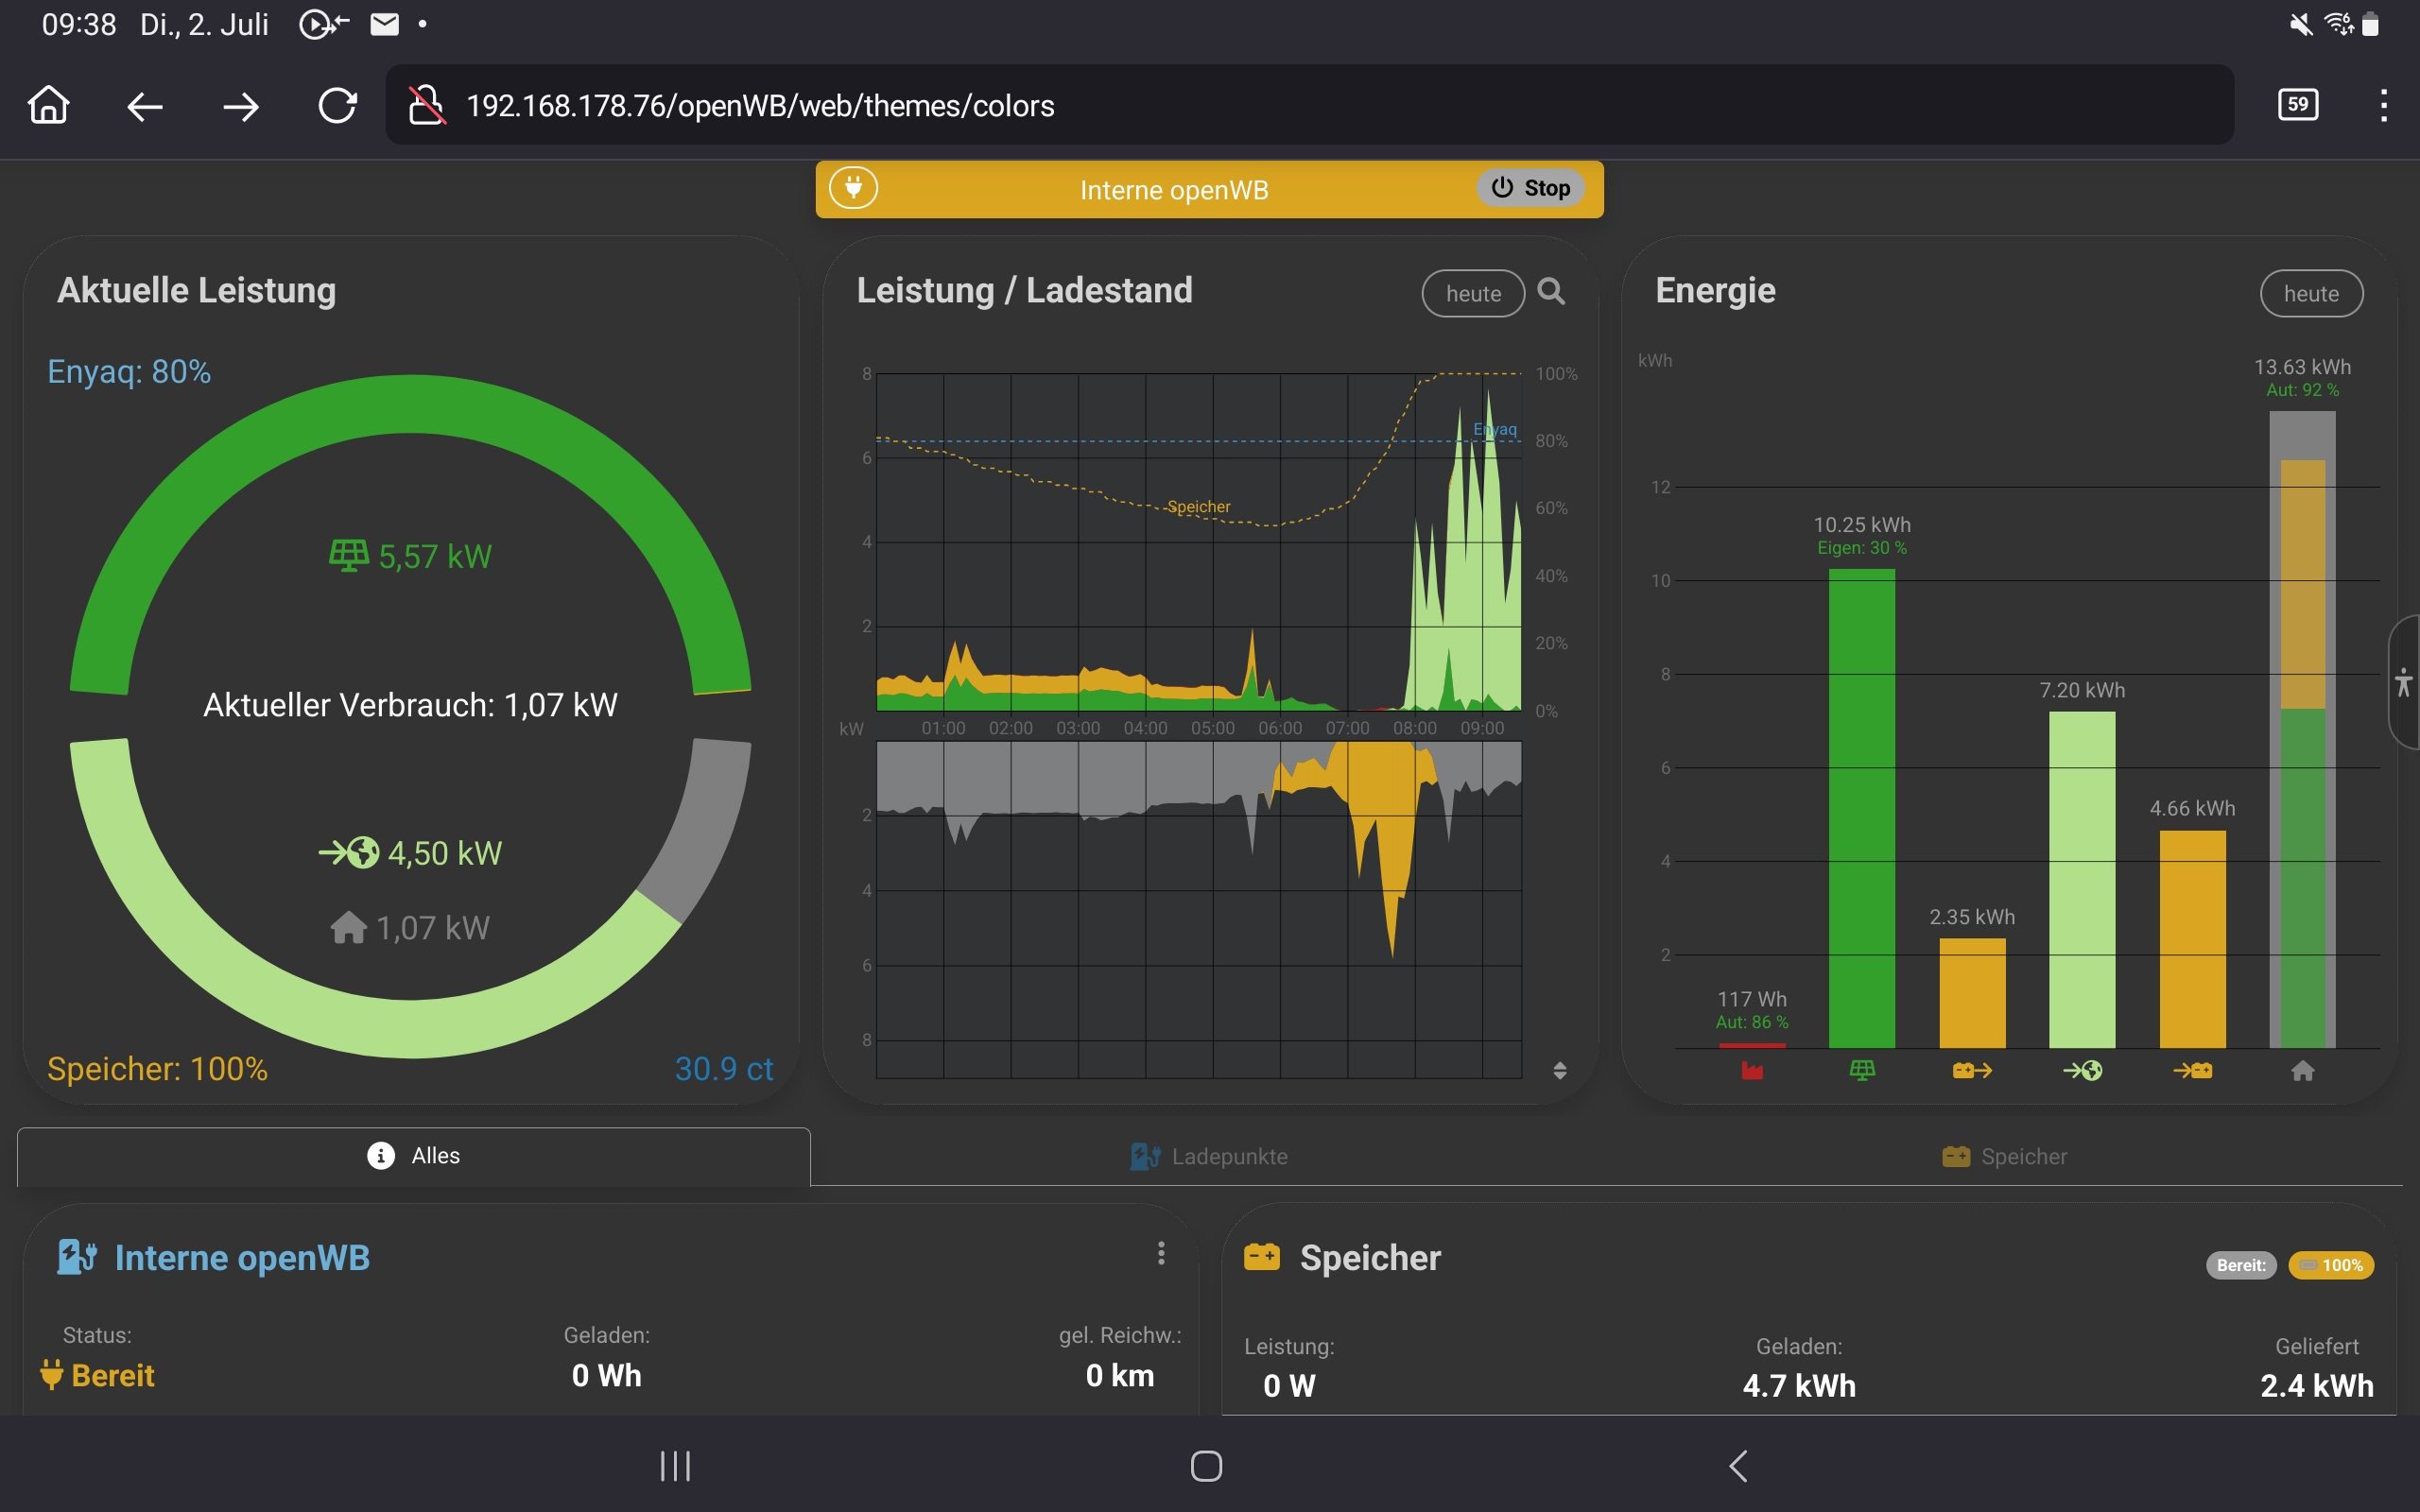Click the accessibility figure icon at right edge
The height and width of the screenshot is (1512, 2420).
pos(2403,683)
